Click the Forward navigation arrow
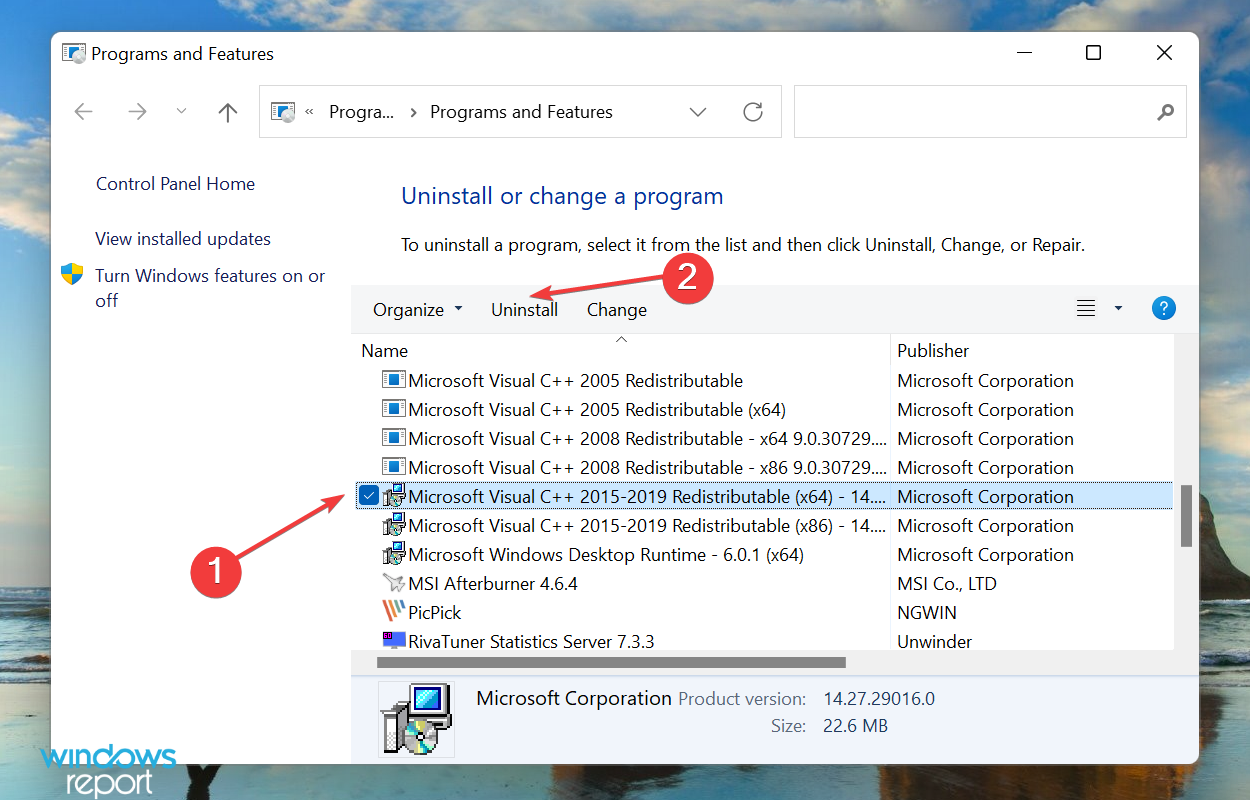This screenshot has height=800, width=1250. 137,112
